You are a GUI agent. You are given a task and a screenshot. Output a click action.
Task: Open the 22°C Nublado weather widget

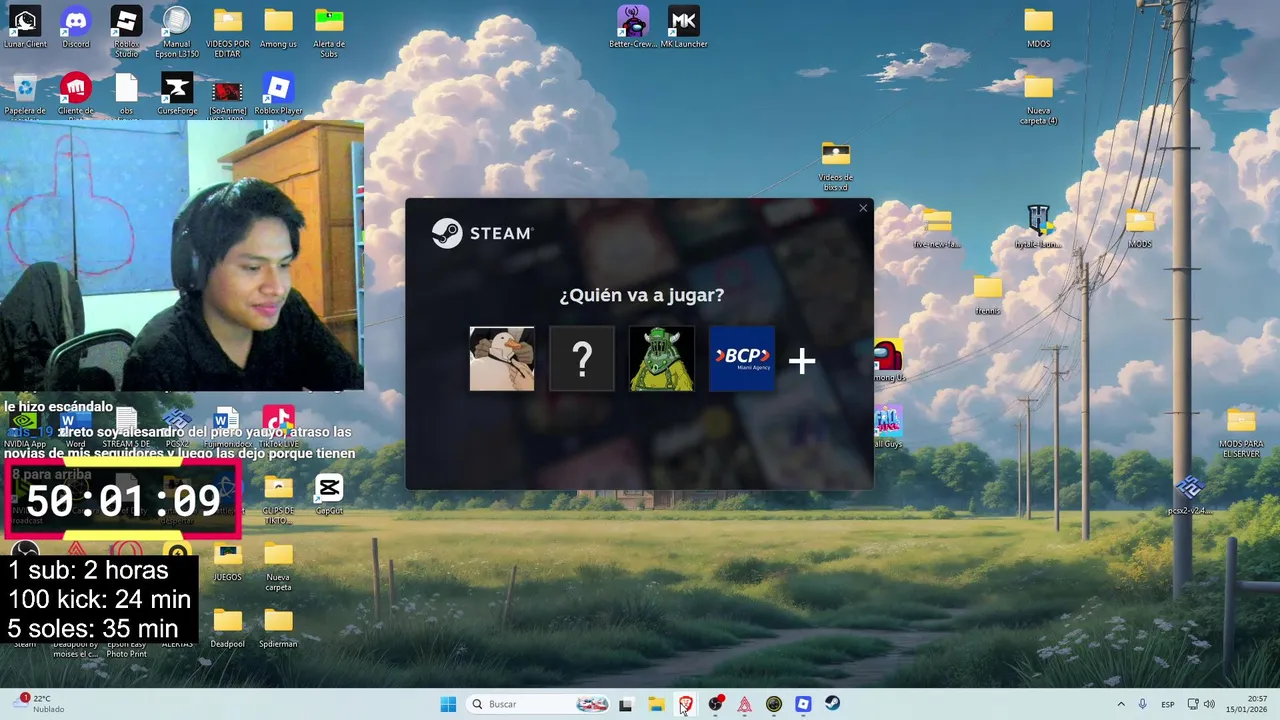40,704
